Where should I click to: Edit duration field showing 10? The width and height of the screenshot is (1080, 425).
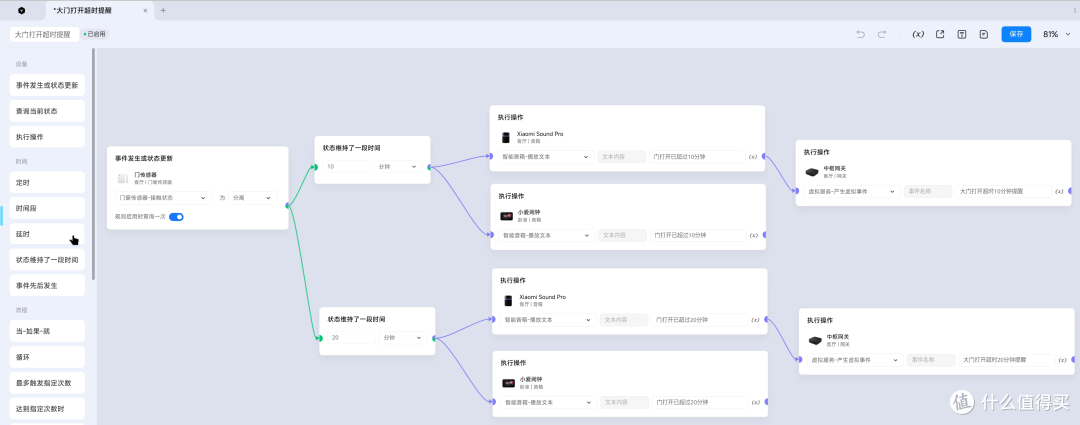[346, 167]
